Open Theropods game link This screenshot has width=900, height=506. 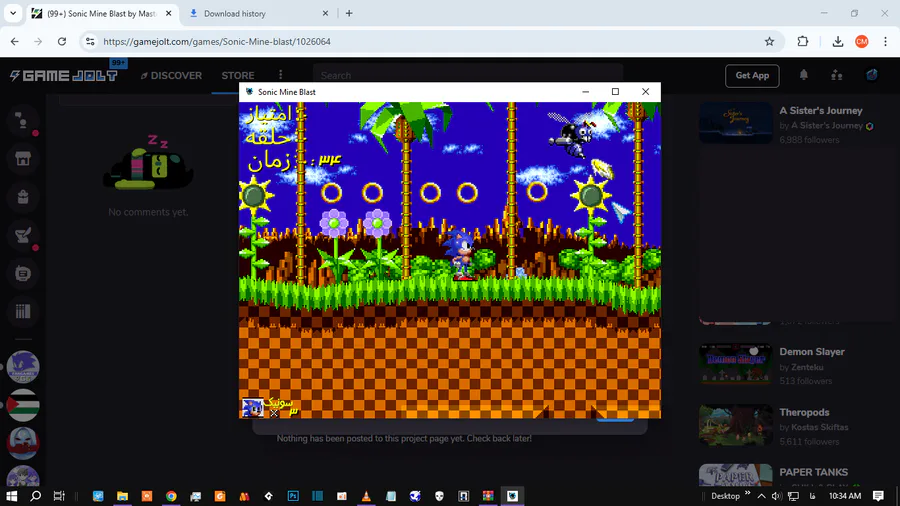[804, 412]
